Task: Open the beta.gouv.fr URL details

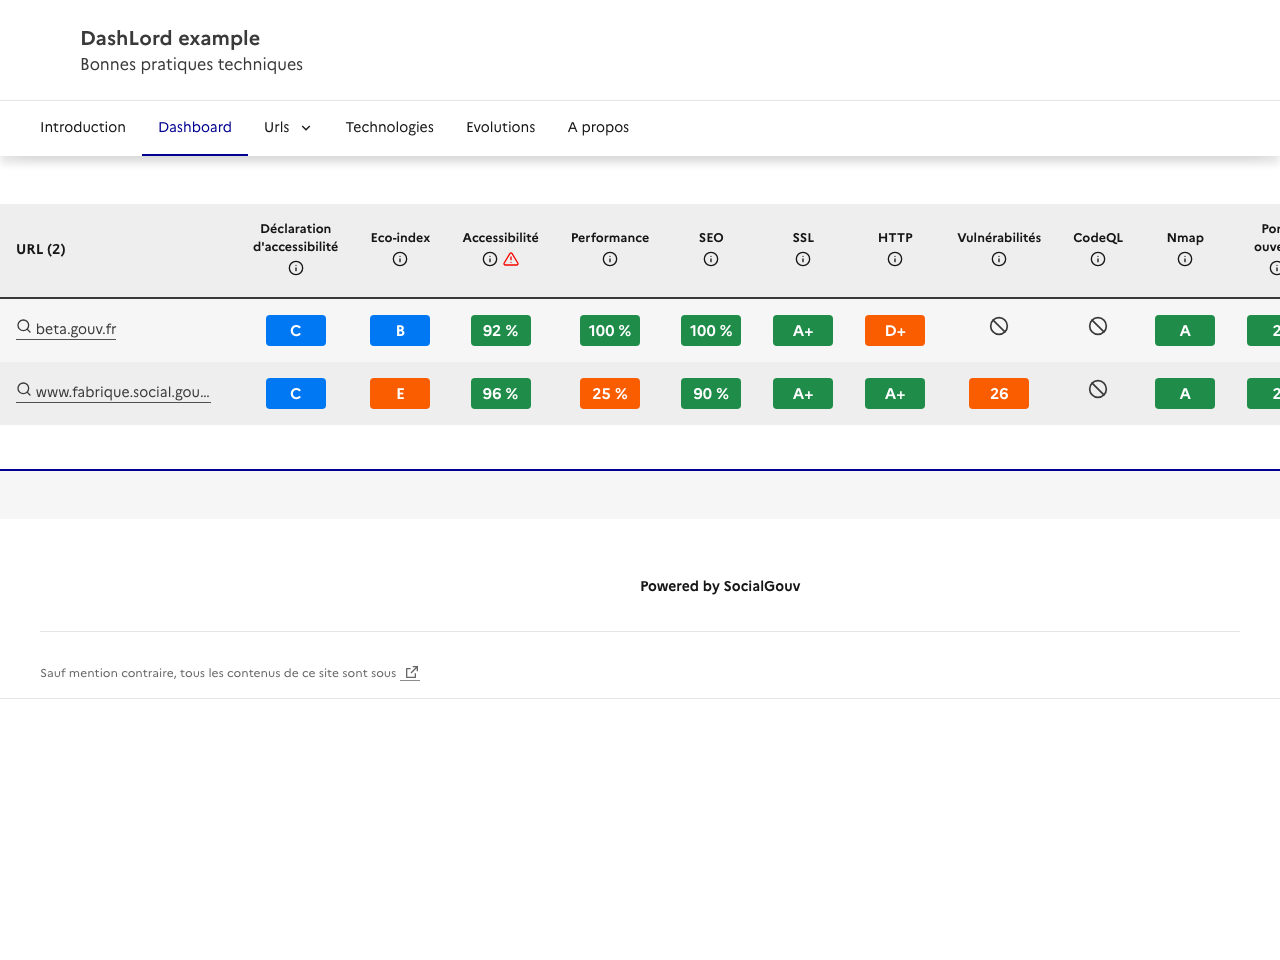Action: click(x=76, y=329)
